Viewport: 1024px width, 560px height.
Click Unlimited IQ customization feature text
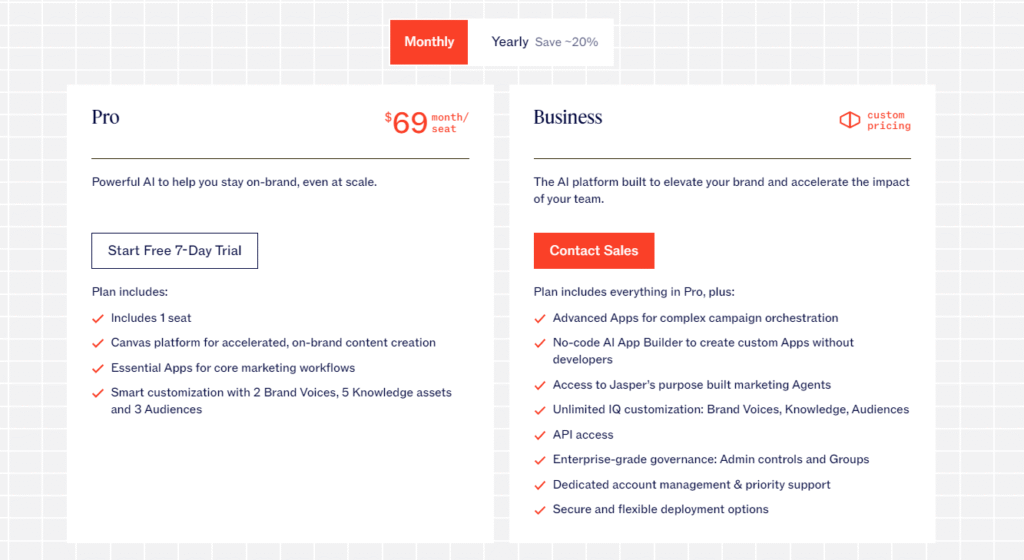[731, 409]
